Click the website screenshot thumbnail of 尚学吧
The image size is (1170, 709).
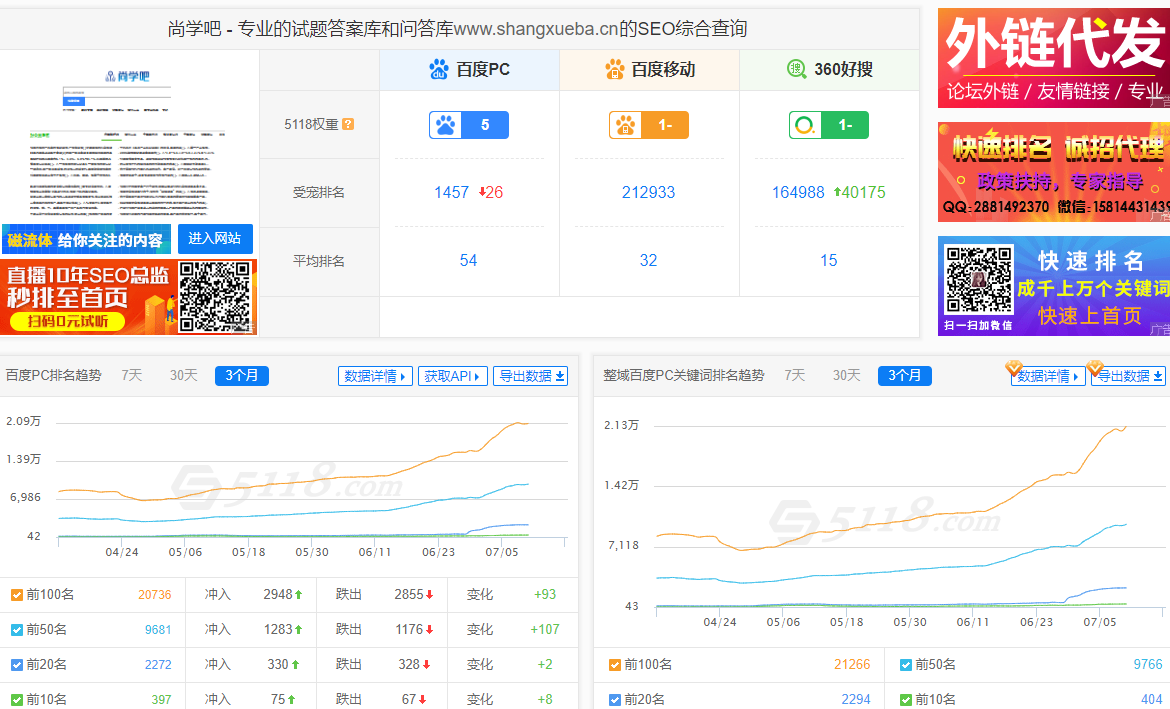pos(128,138)
